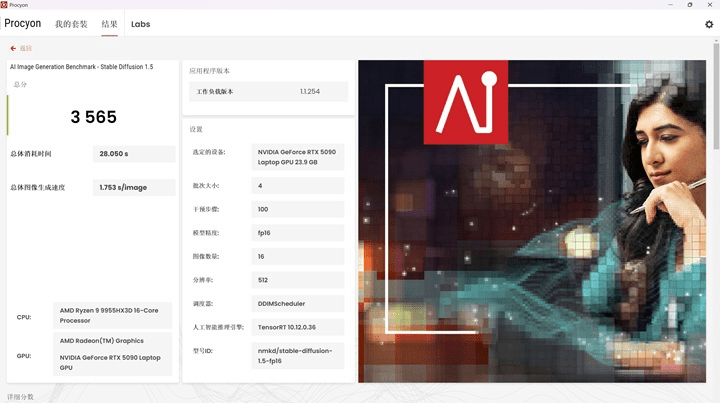Click the red back arrow icon
This screenshot has height=403, width=720.
click(13, 48)
